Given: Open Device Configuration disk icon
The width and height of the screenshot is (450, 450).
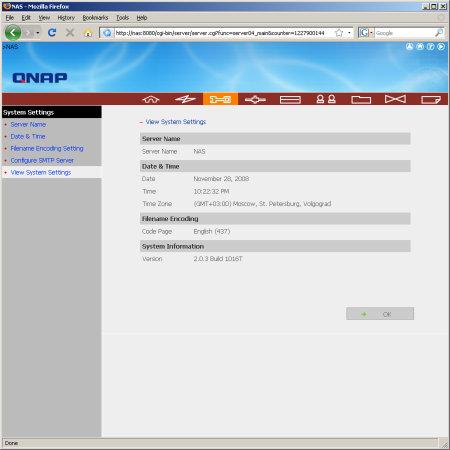Looking at the screenshot, I should [x=290, y=99].
